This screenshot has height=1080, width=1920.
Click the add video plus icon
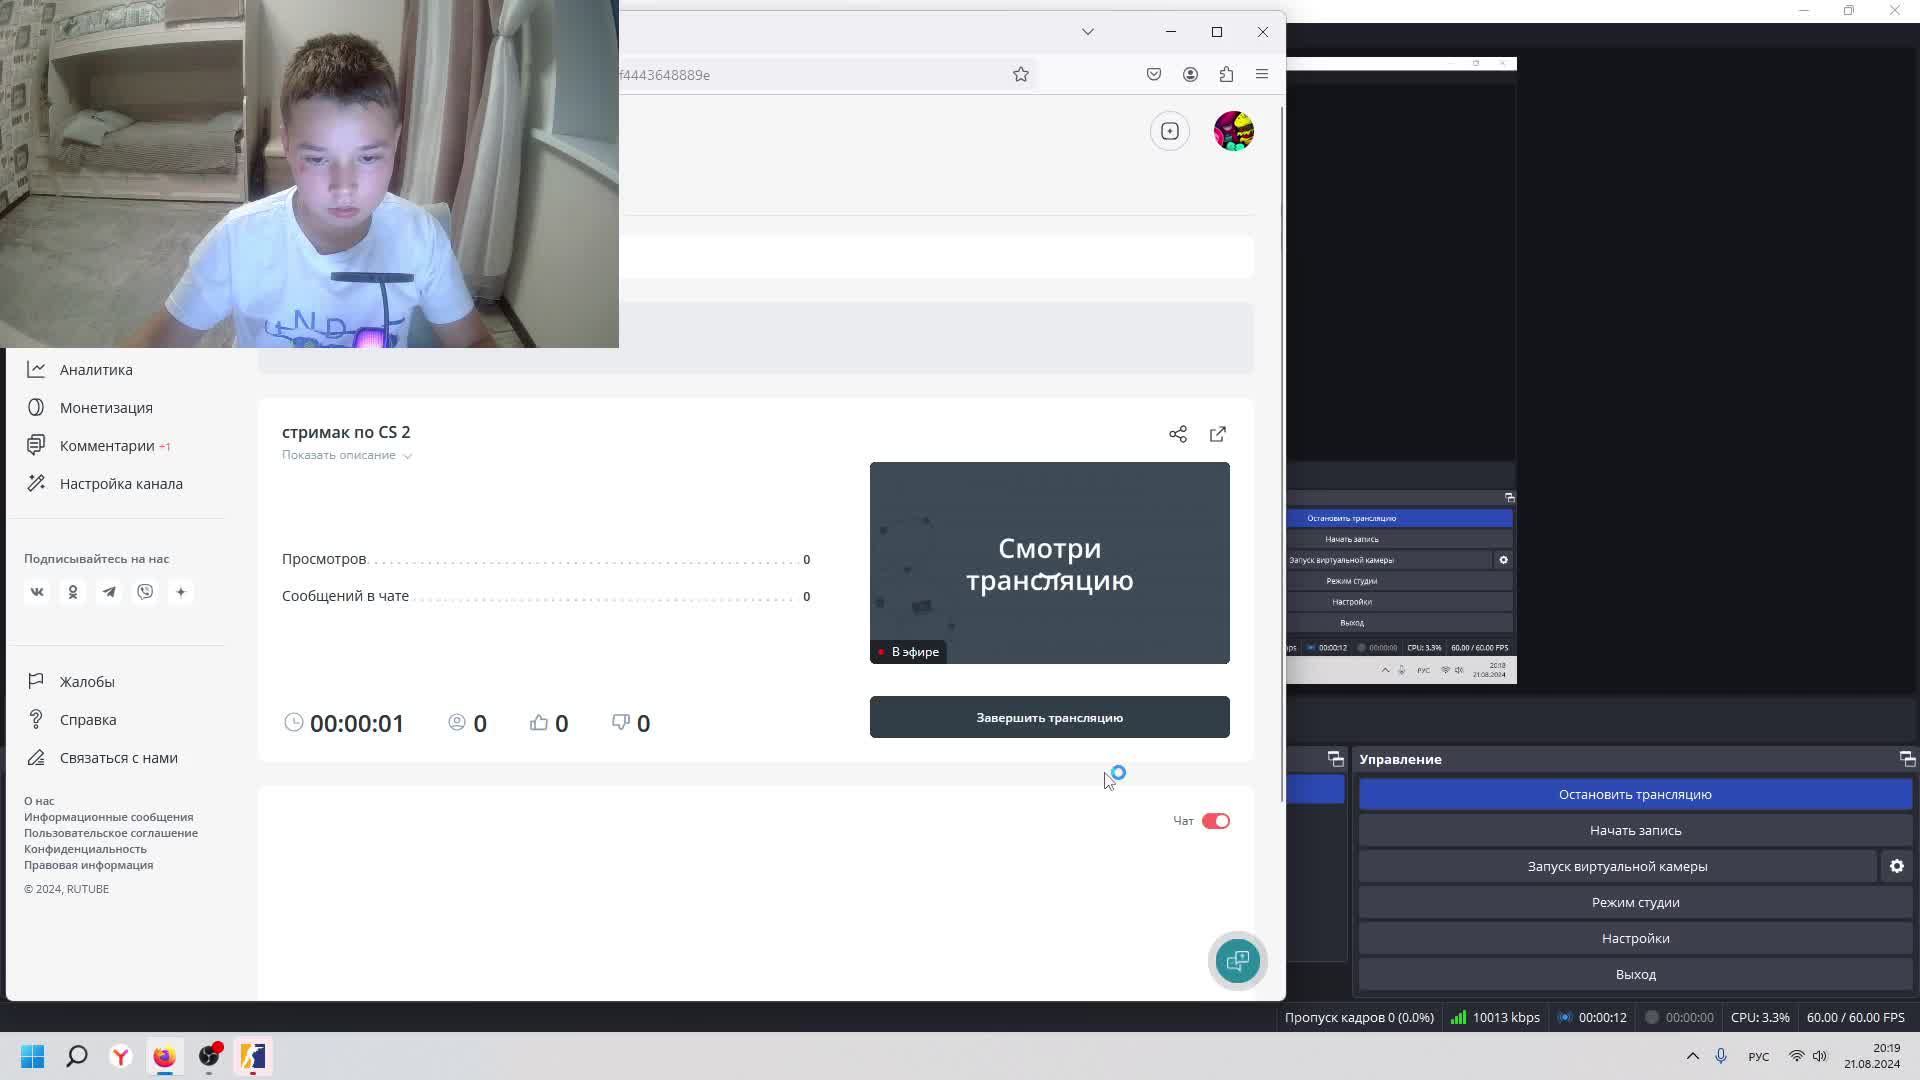coord(1169,131)
